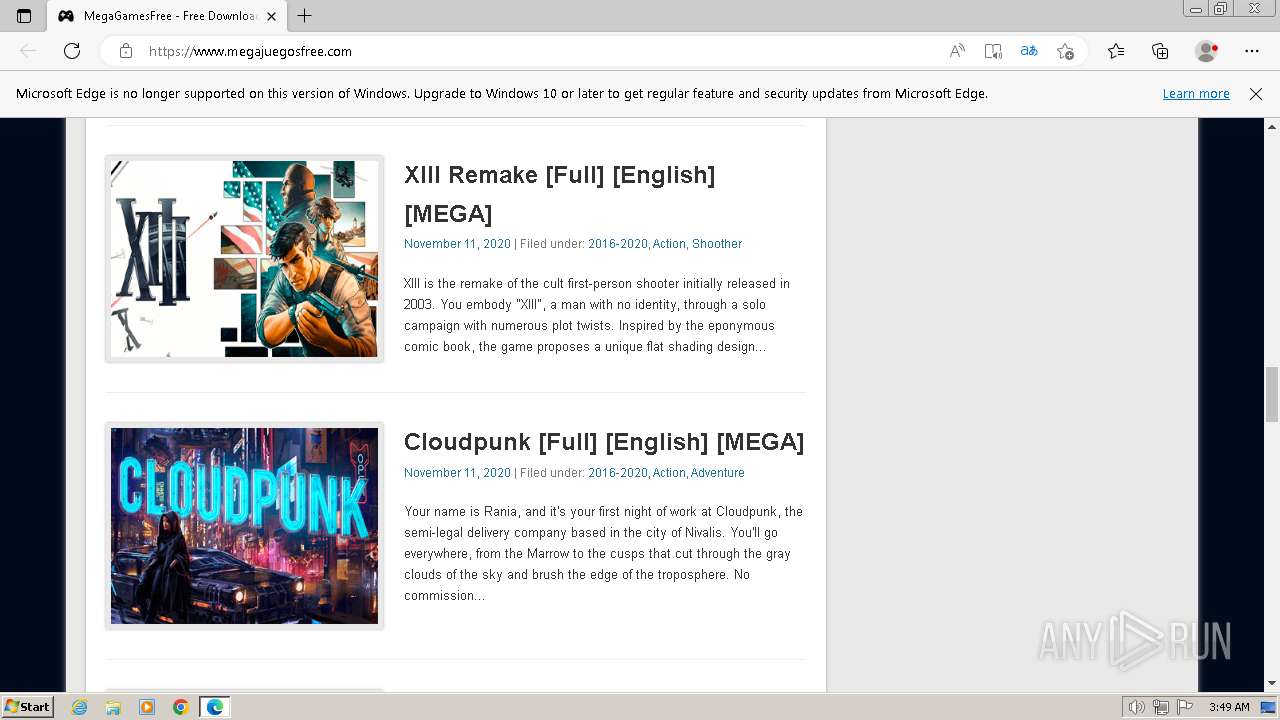This screenshot has height=720, width=1280.
Task: Click the scrollbar down arrow
Action: [1272, 684]
